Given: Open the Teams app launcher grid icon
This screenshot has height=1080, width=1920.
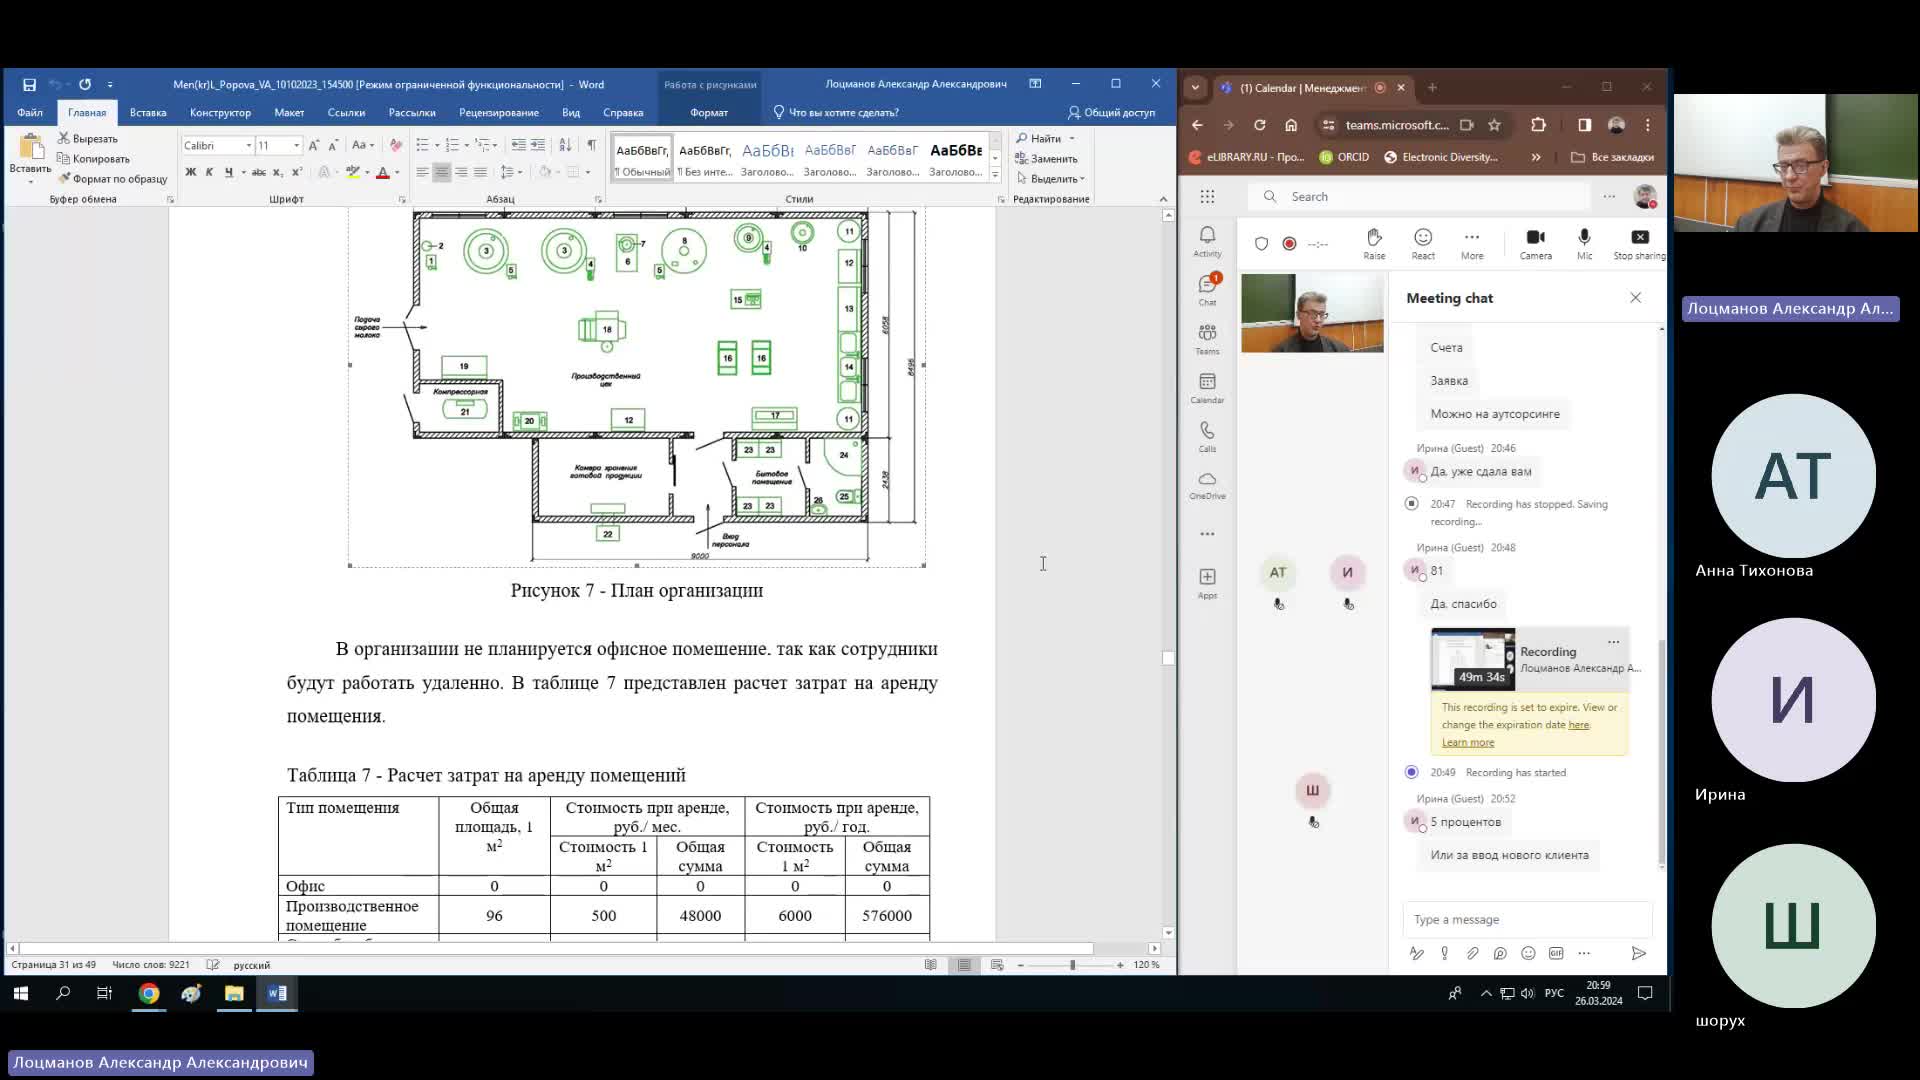Looking at the screenshot, I should pos(1207,197).
